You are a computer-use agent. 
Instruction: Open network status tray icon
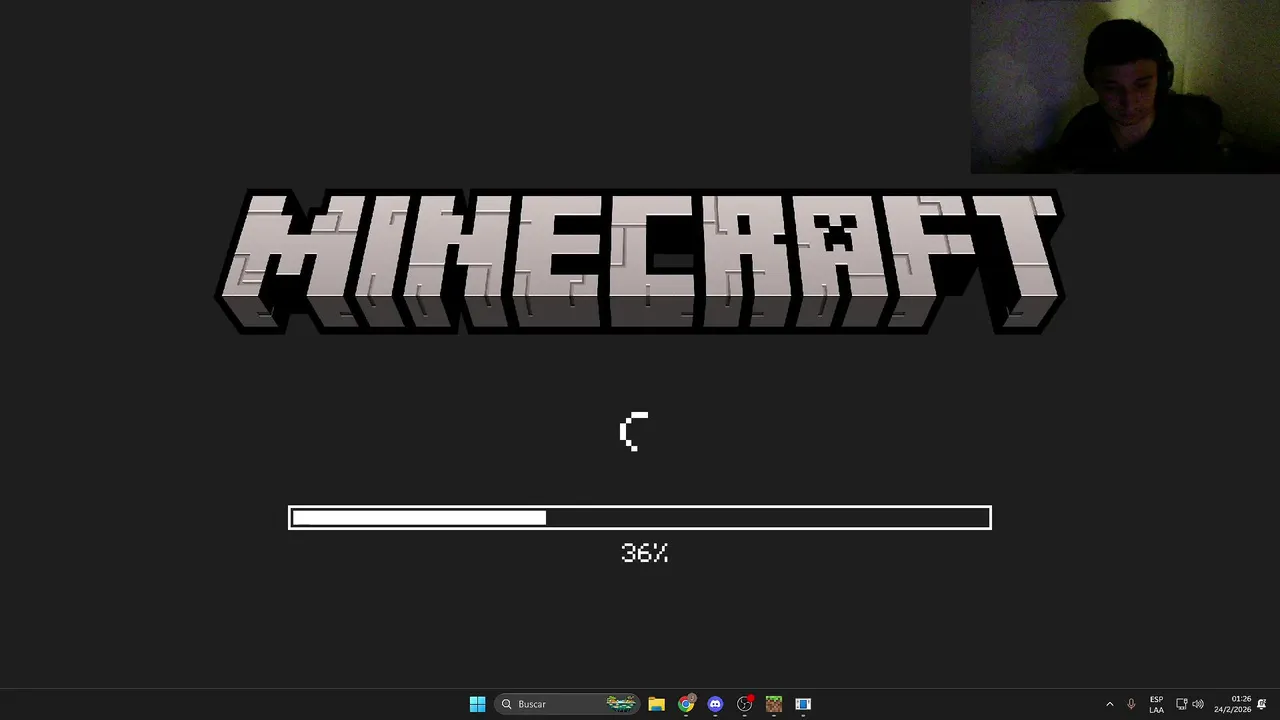(x=1181, y=704)
